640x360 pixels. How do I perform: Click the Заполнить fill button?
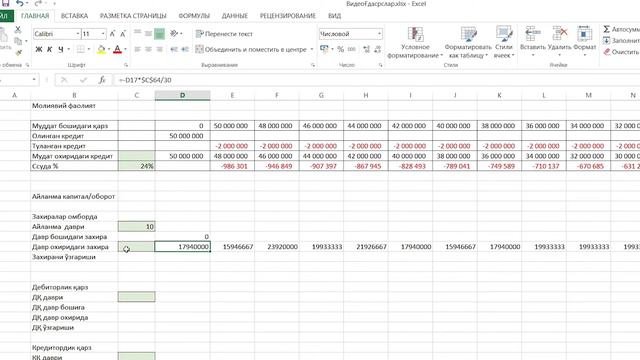pyautogui.click(x=621, y=41)
